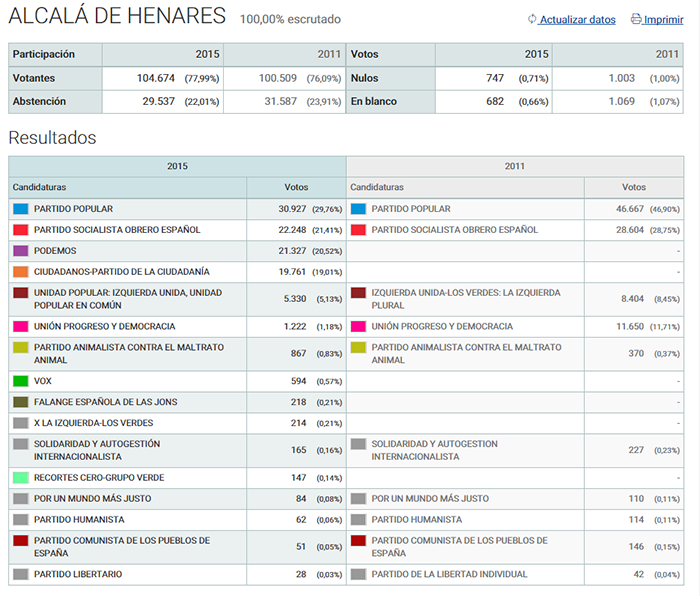Screen dimensions: 700x596
Task: Click the Imprimir link
Action: (663, 19)
